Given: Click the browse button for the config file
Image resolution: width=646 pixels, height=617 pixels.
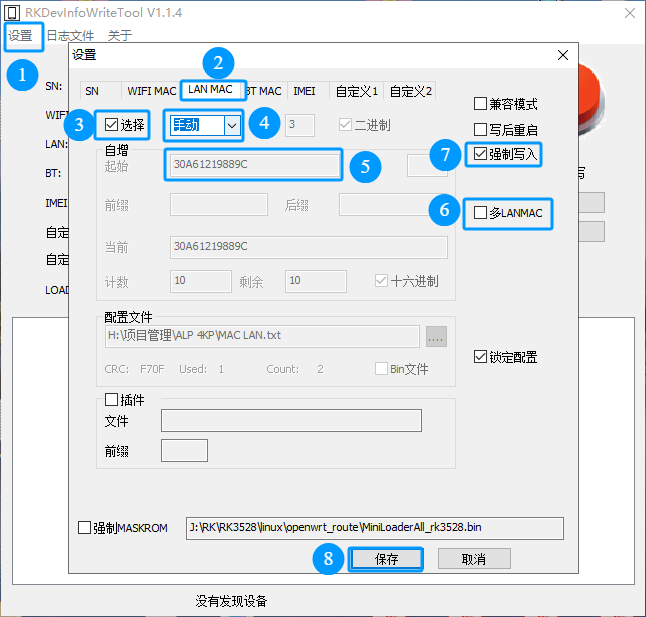Looking at the screenshot, I should pos(436,337).
